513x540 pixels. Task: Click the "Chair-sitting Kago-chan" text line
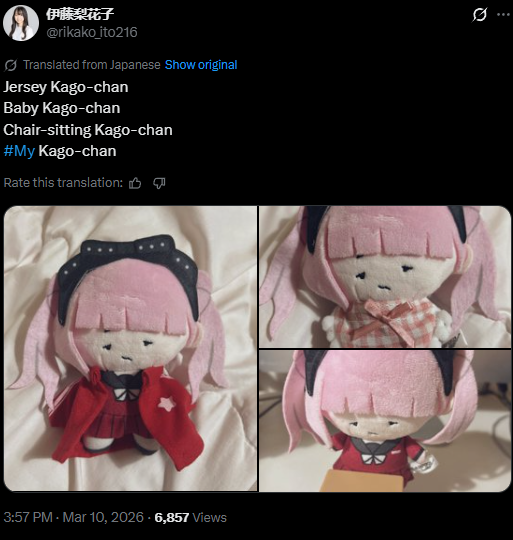pos(88,130)
